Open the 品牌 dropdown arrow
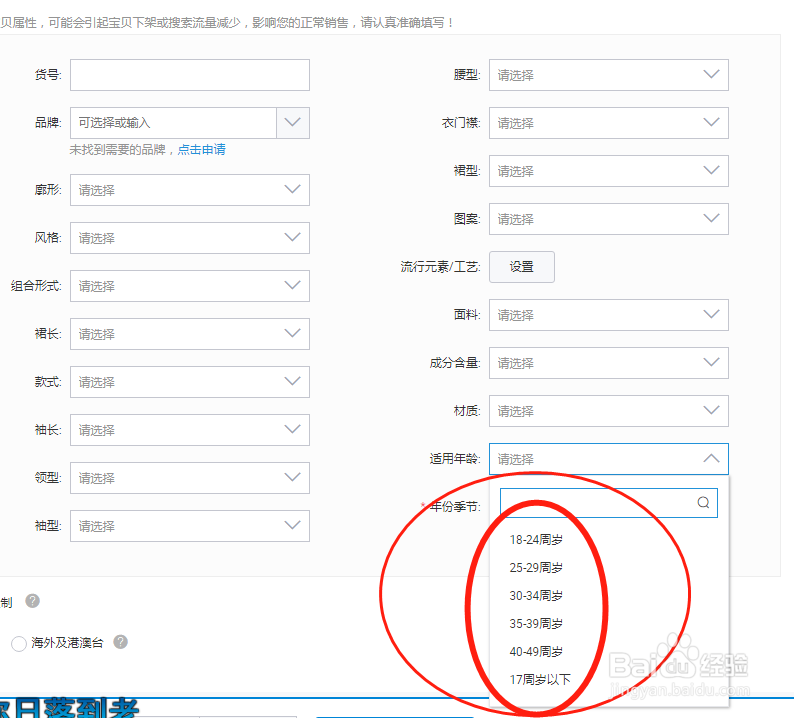 293,123
